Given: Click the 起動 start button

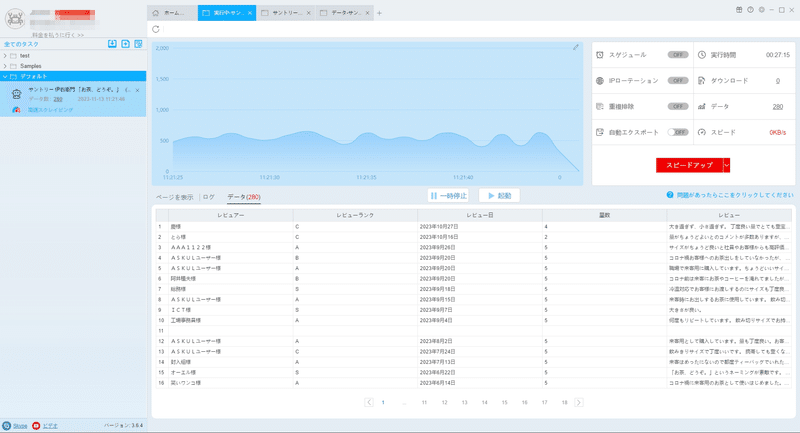Looking at the screenshot, I should [x=499, y=195].
